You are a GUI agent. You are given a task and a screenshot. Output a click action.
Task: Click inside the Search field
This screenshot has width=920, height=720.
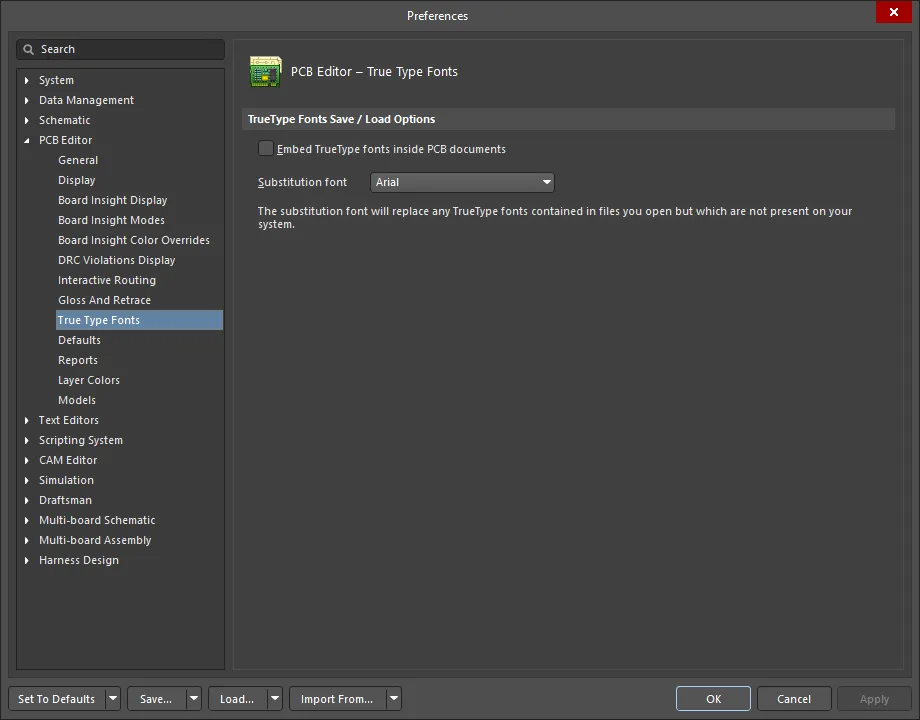(120, 49)
